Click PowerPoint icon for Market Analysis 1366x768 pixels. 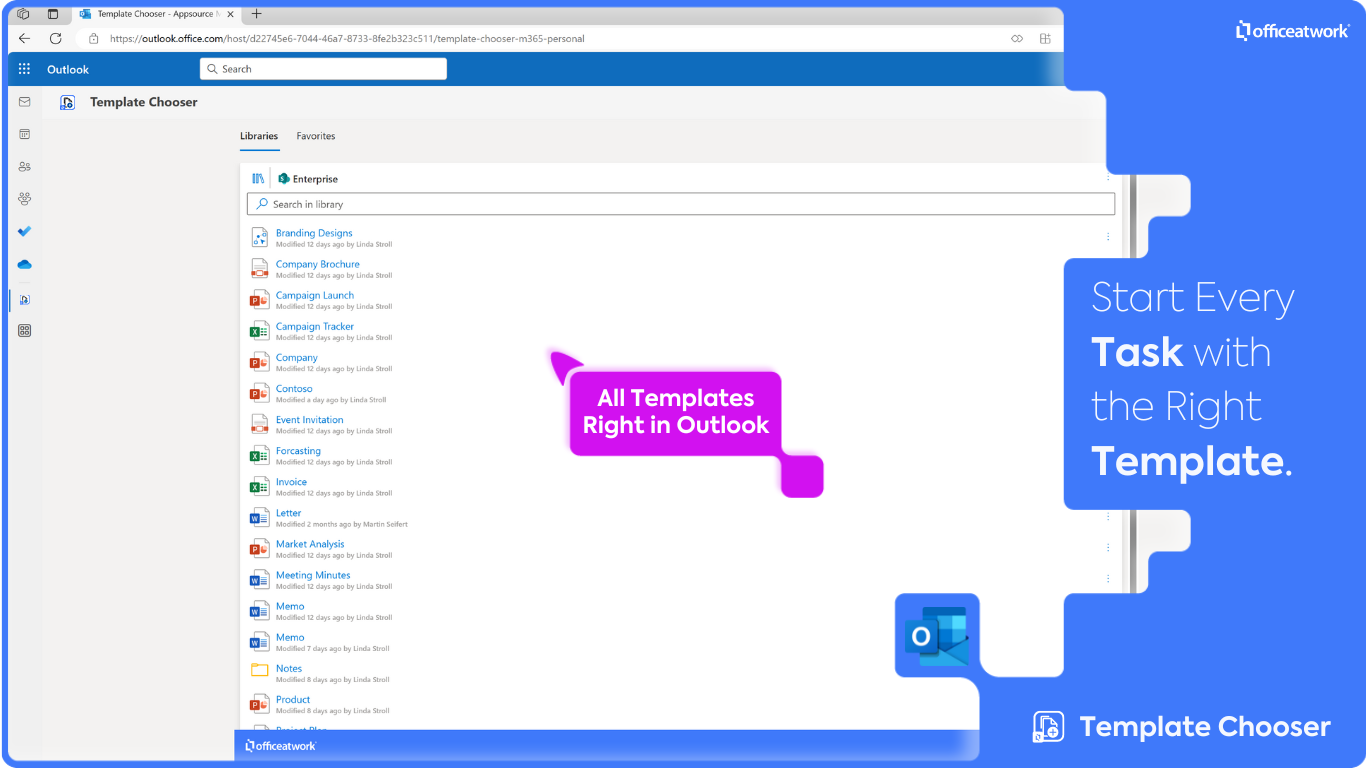click(x=259, y=548)
